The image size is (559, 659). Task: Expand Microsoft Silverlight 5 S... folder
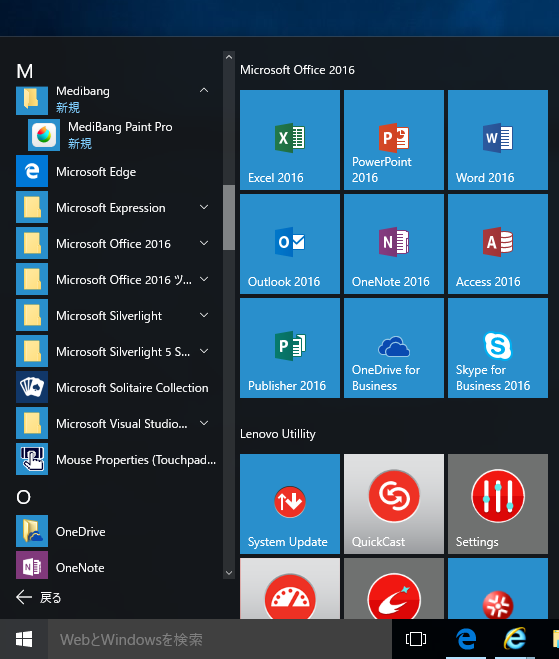pos(204,351)
